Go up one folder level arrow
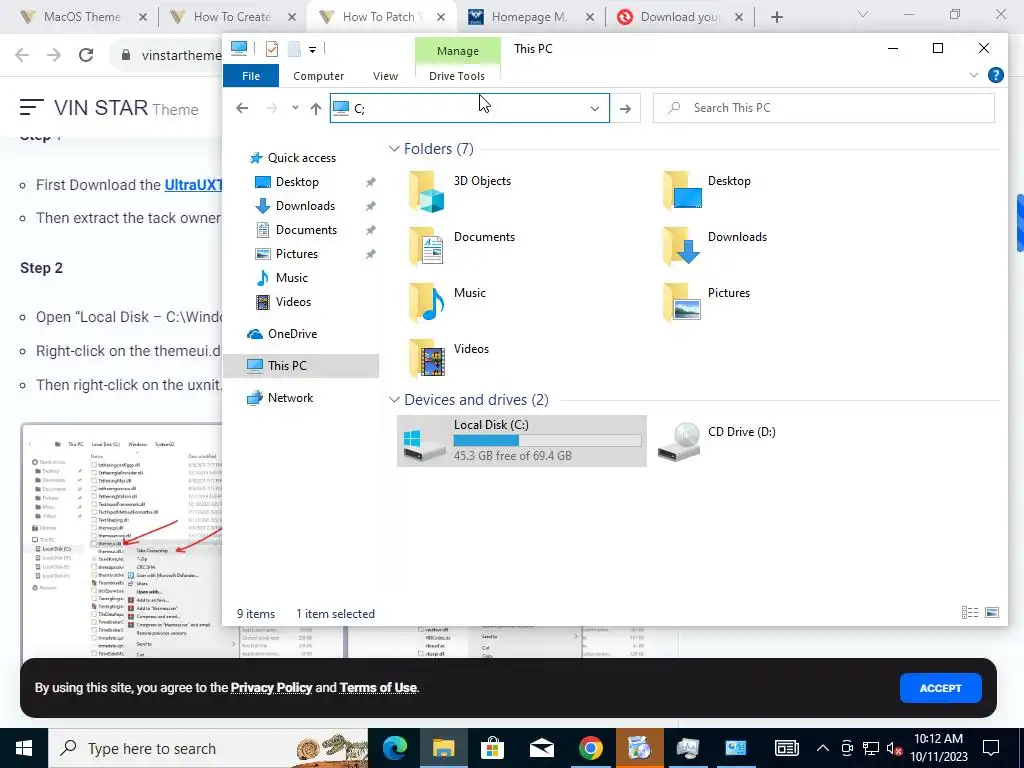This screenshot has height=768, width=1024. 316,108
